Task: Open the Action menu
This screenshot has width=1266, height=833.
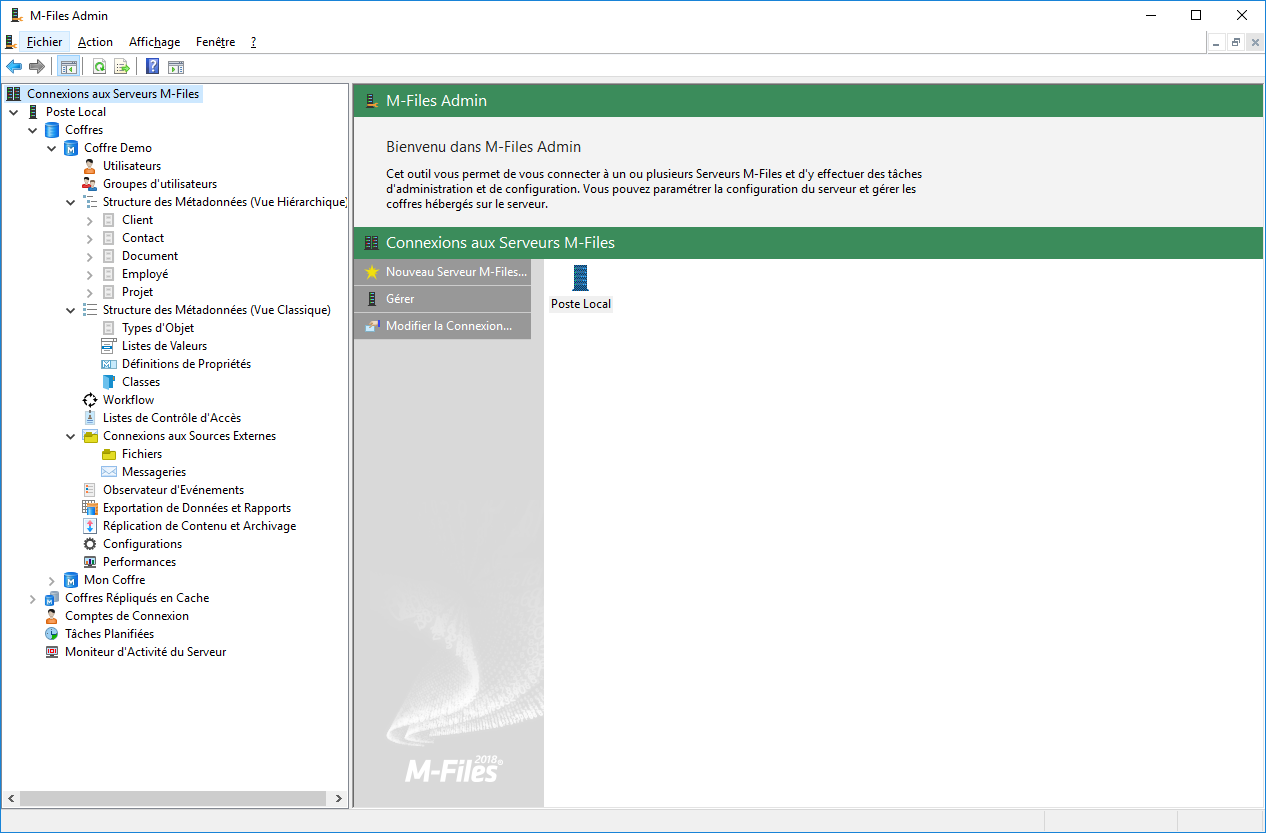Action: (x=95, y=42)
